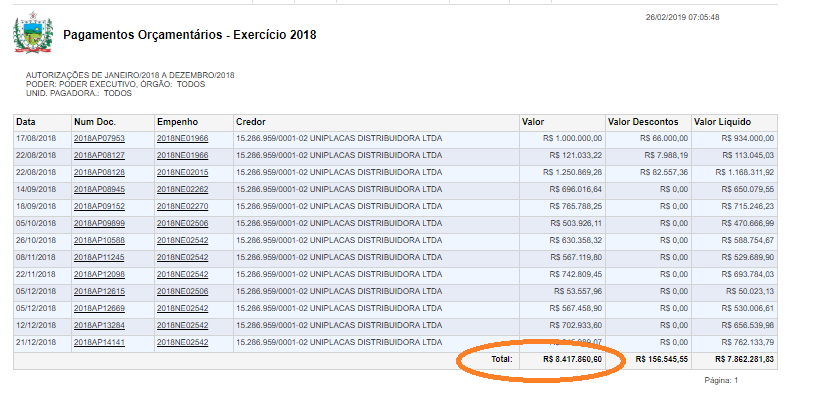Click the Empenho column header
The width and height of the screenshot is (817, 399).
click(x=194, y=122)
